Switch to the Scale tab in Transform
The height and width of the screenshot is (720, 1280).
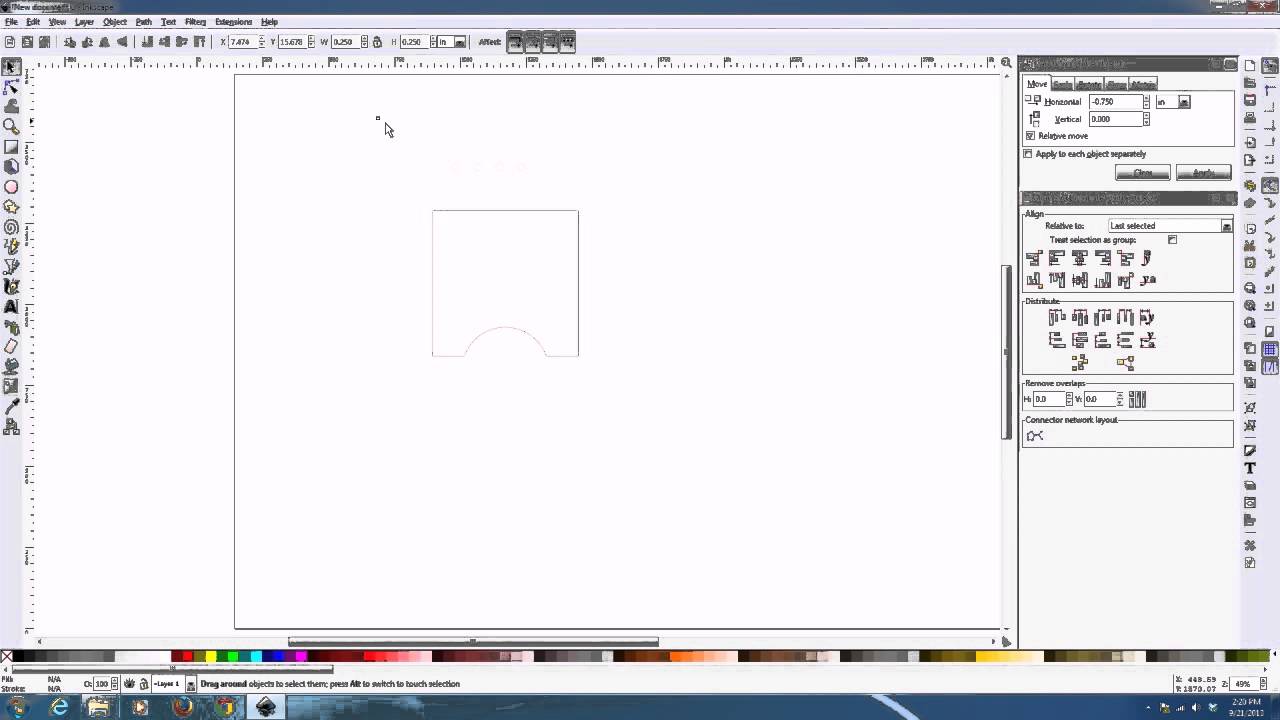point(1062,84)
